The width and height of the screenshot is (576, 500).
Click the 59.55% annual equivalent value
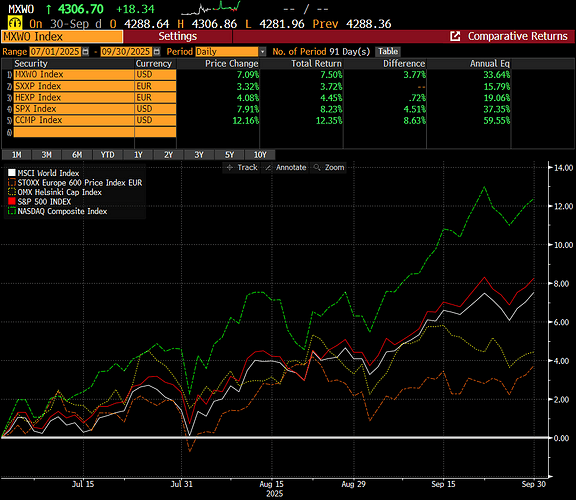click(x=497, y=120)
